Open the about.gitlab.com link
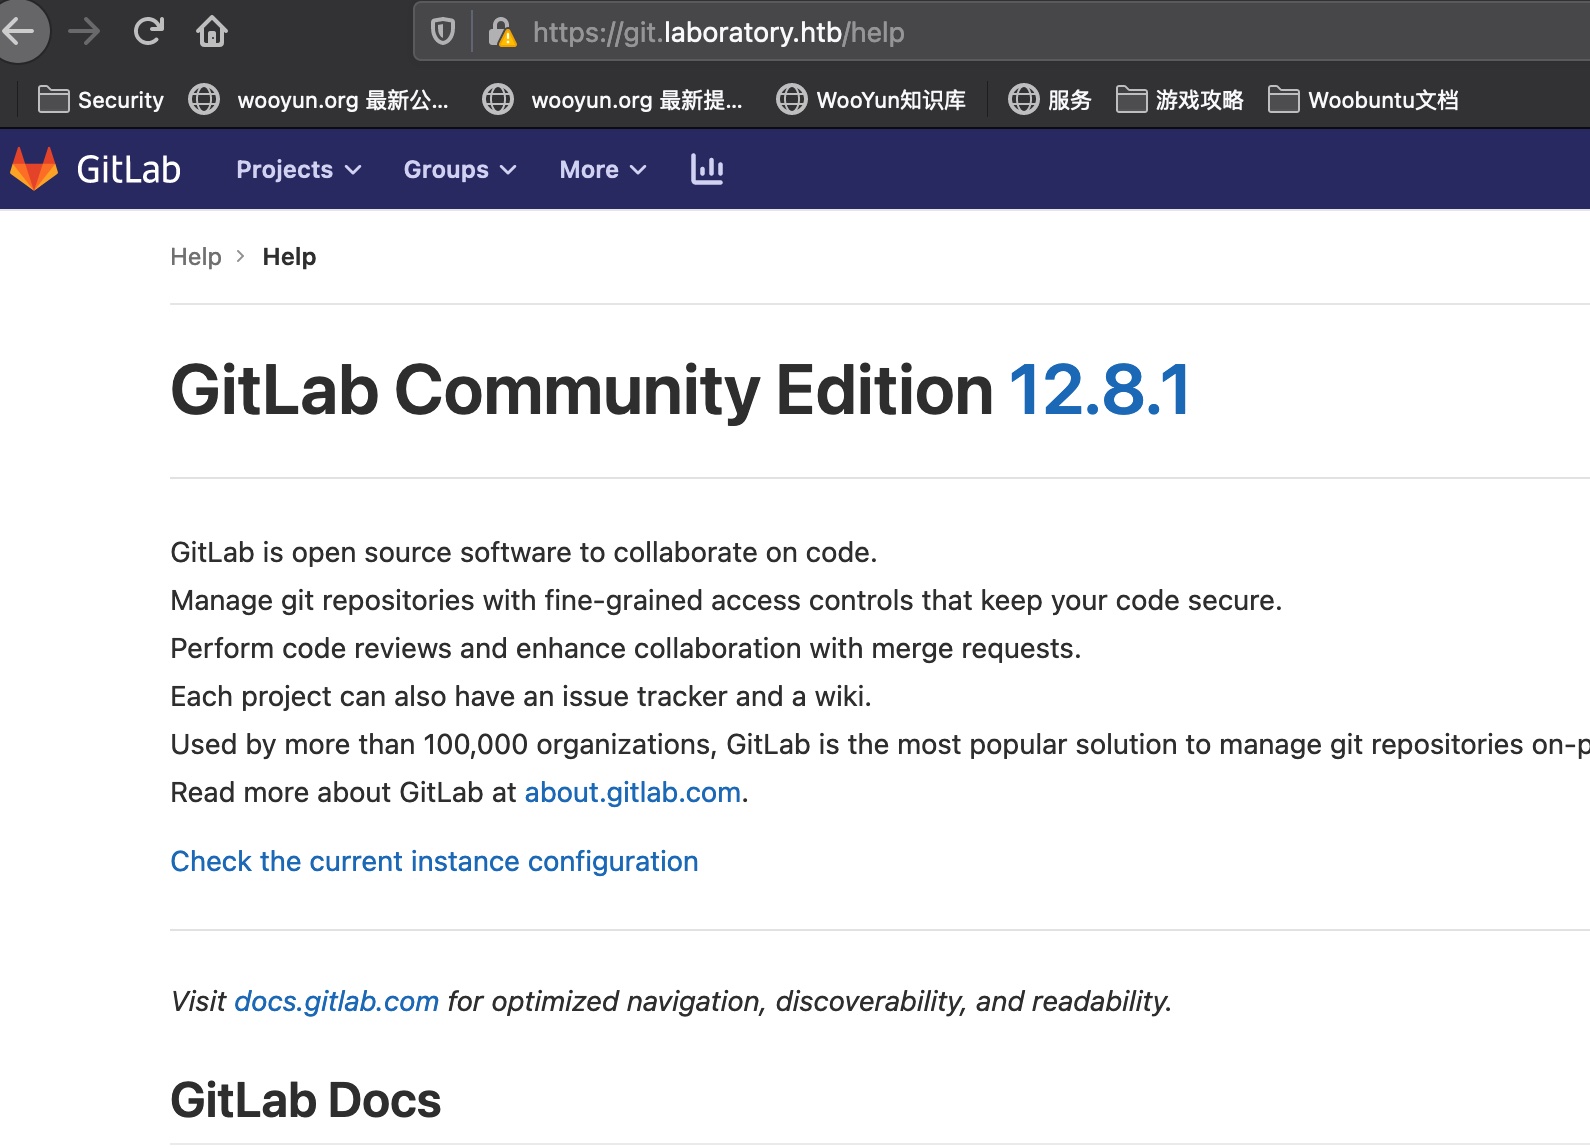Image resolution: width=1590 pixels, height=1148 pixels. coord(632,792)
